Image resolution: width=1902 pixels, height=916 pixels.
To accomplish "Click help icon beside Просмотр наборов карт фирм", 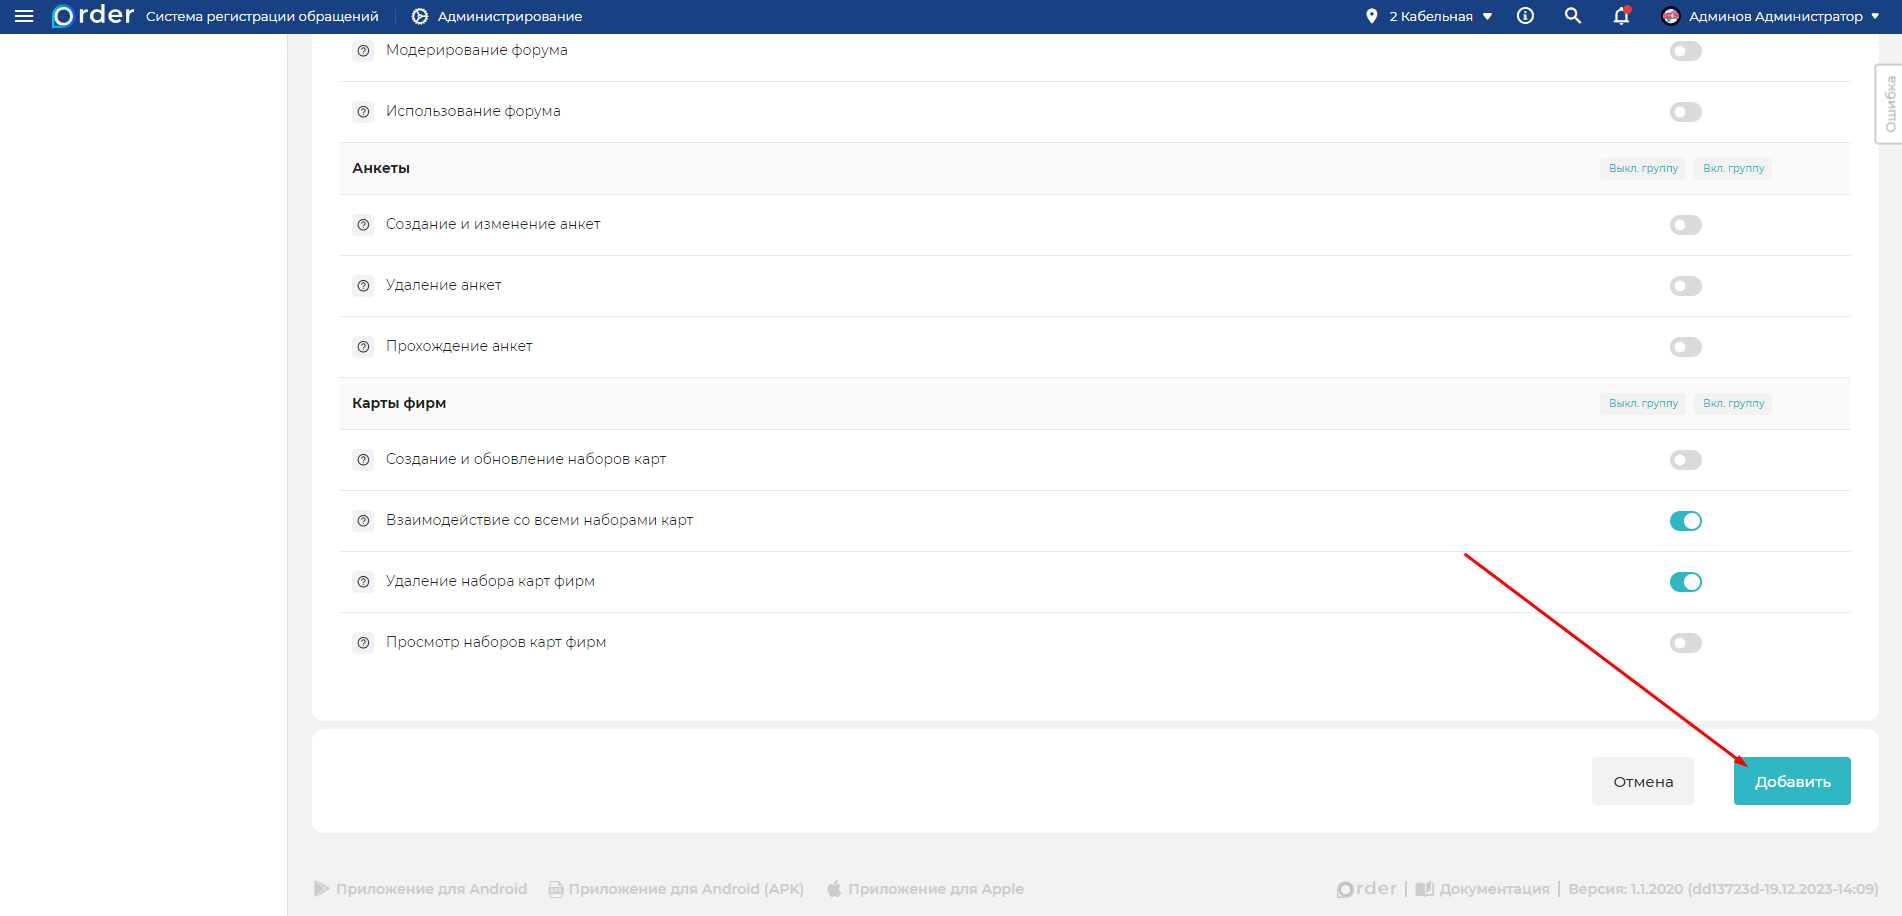I will point(364,643).
